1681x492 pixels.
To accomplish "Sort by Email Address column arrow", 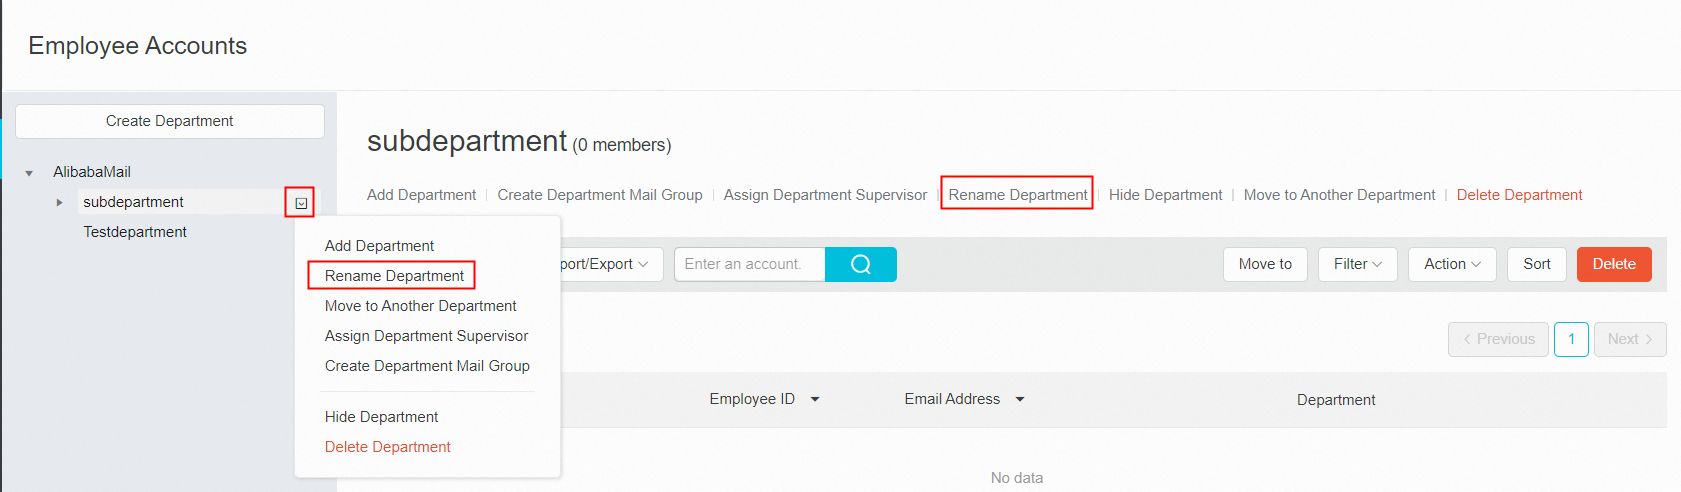I will [x=1020, y=399].
